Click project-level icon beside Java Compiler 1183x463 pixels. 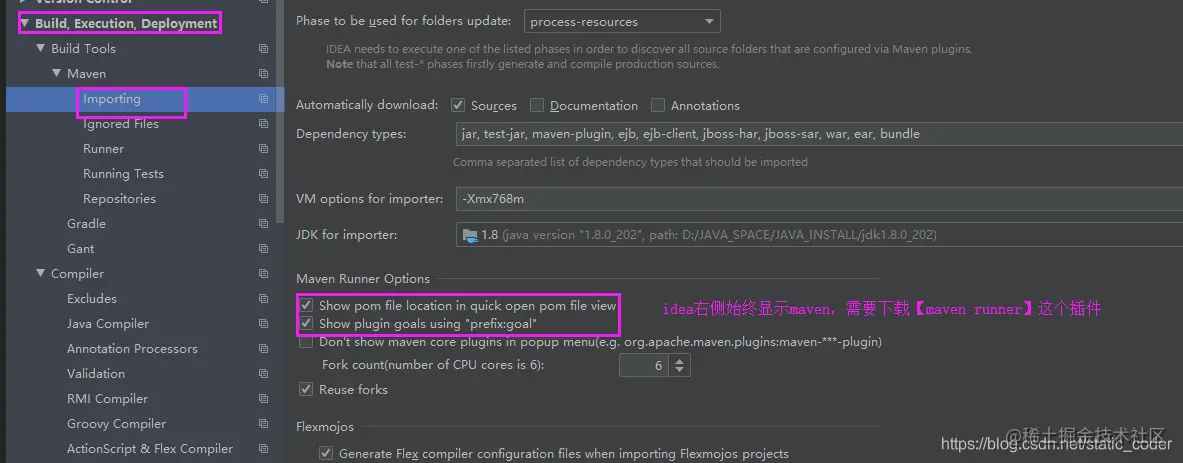point(263,324)
